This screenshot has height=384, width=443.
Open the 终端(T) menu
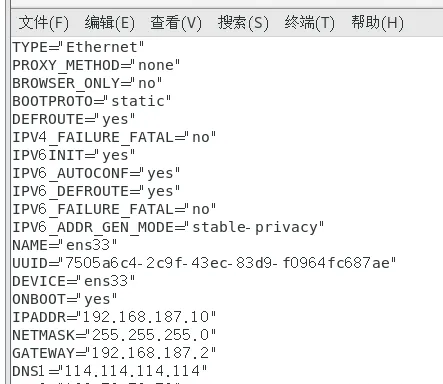click(x=309, y=23)
